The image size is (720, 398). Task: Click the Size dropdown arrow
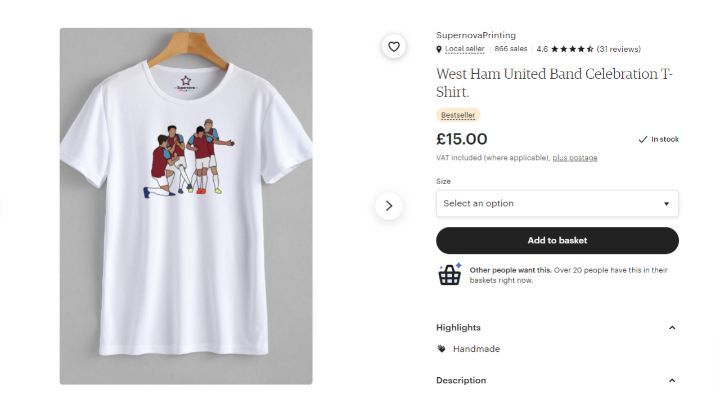(666, 204)
